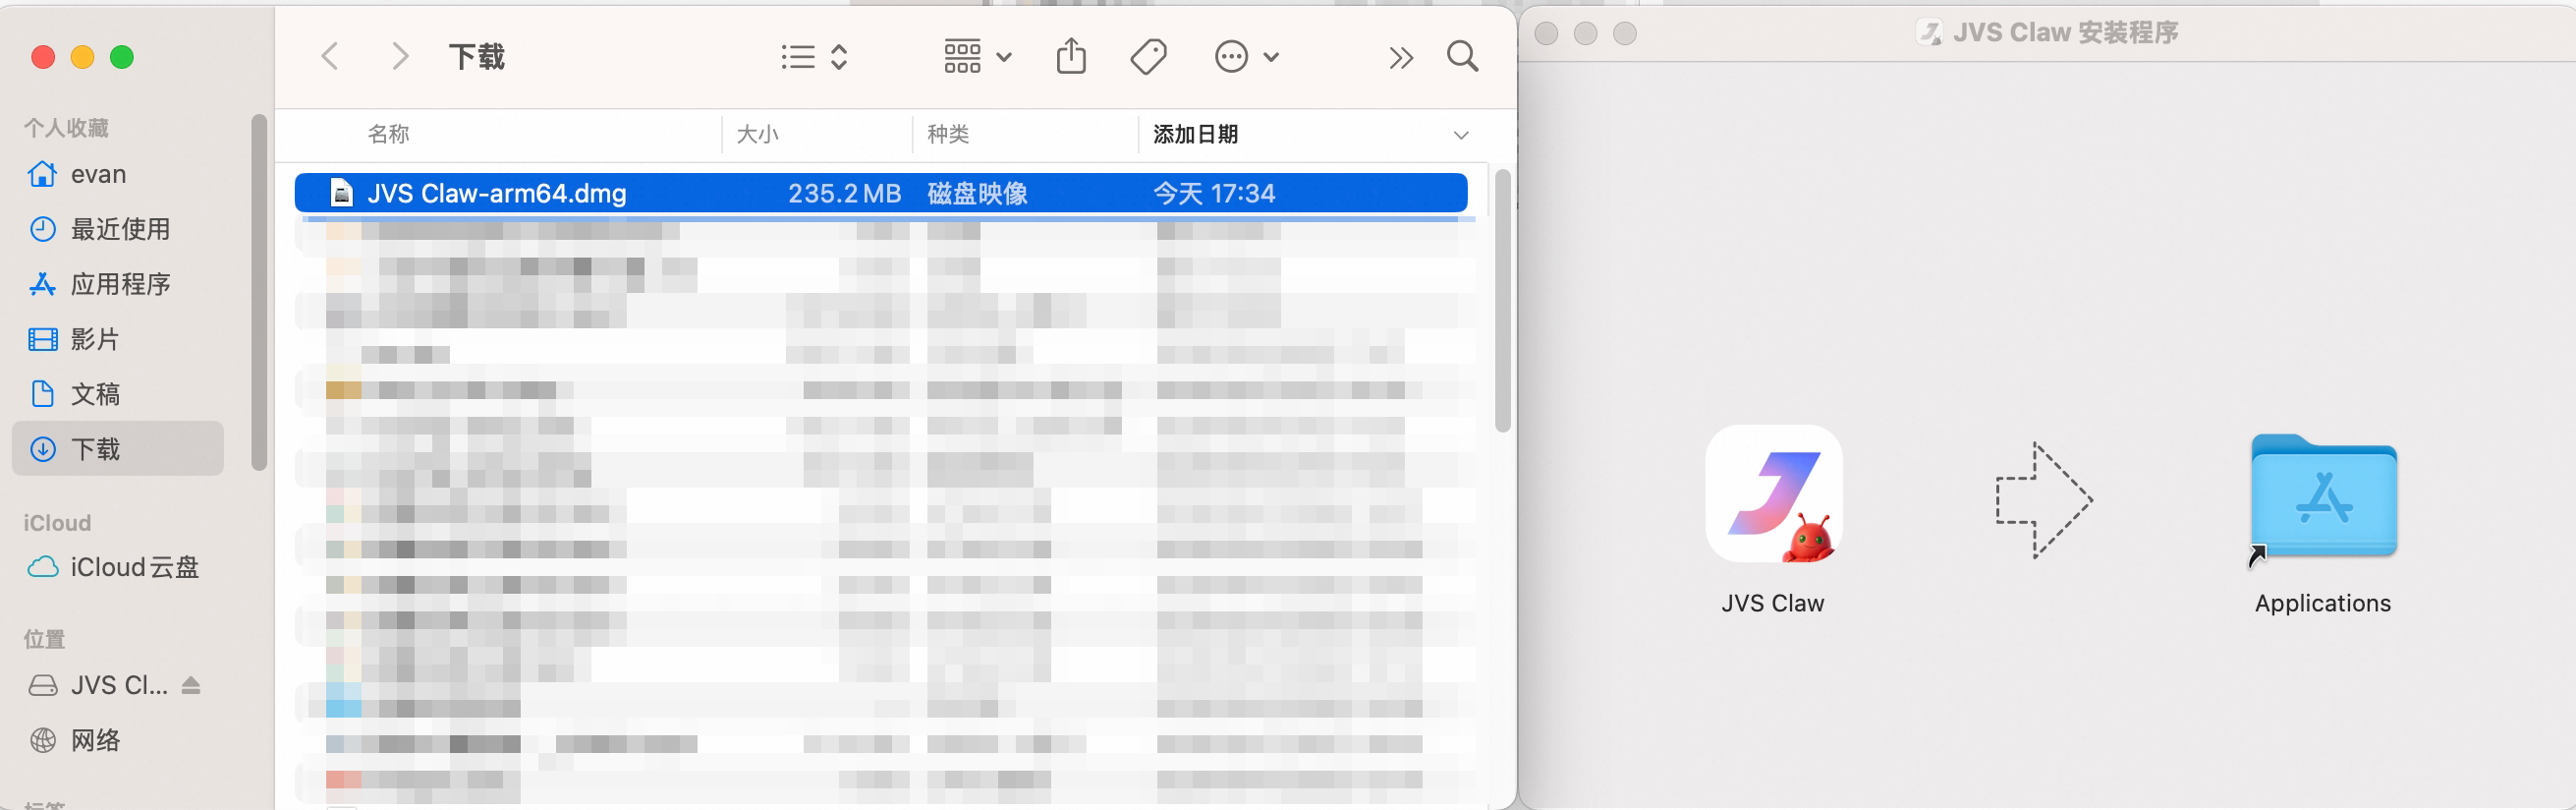Select the JVS Claw app icon

click(x=1773, y=494)
